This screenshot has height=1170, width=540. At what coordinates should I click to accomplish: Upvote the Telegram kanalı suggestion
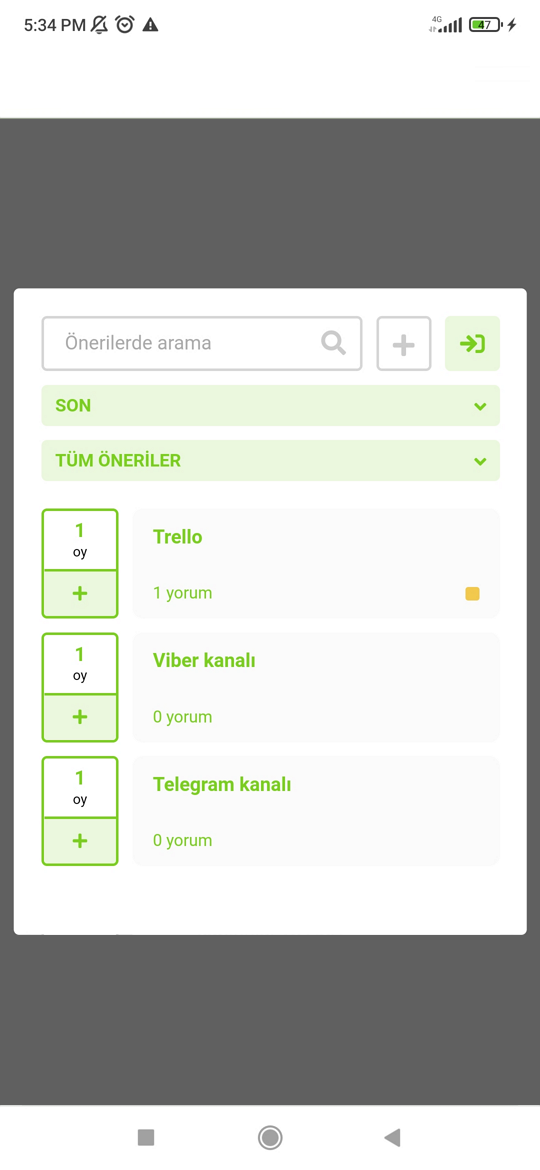[x=80, y=841]
